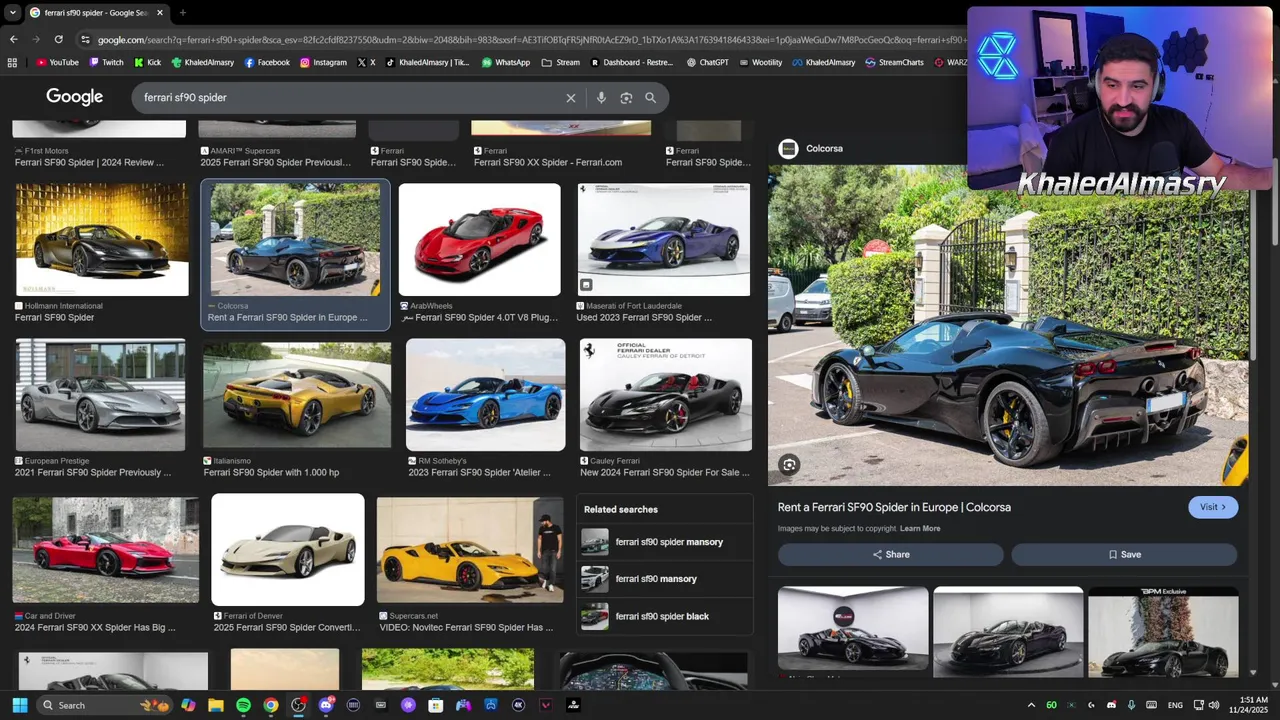
Task: Open RM Sotheby's blue Ferrari thumbnail
Action: [x=485, y=395]
